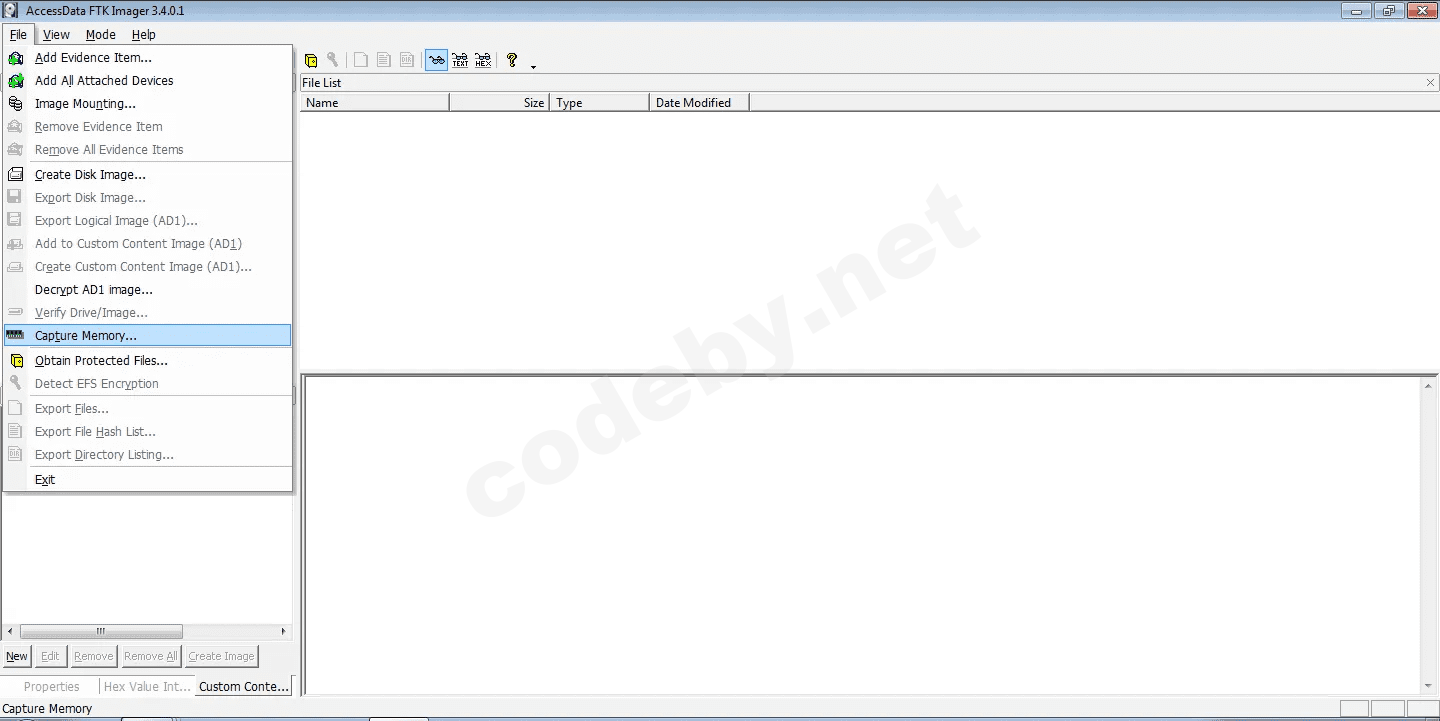
Task: Sort the file list by Size column
Action: click(x=499, y=103)
